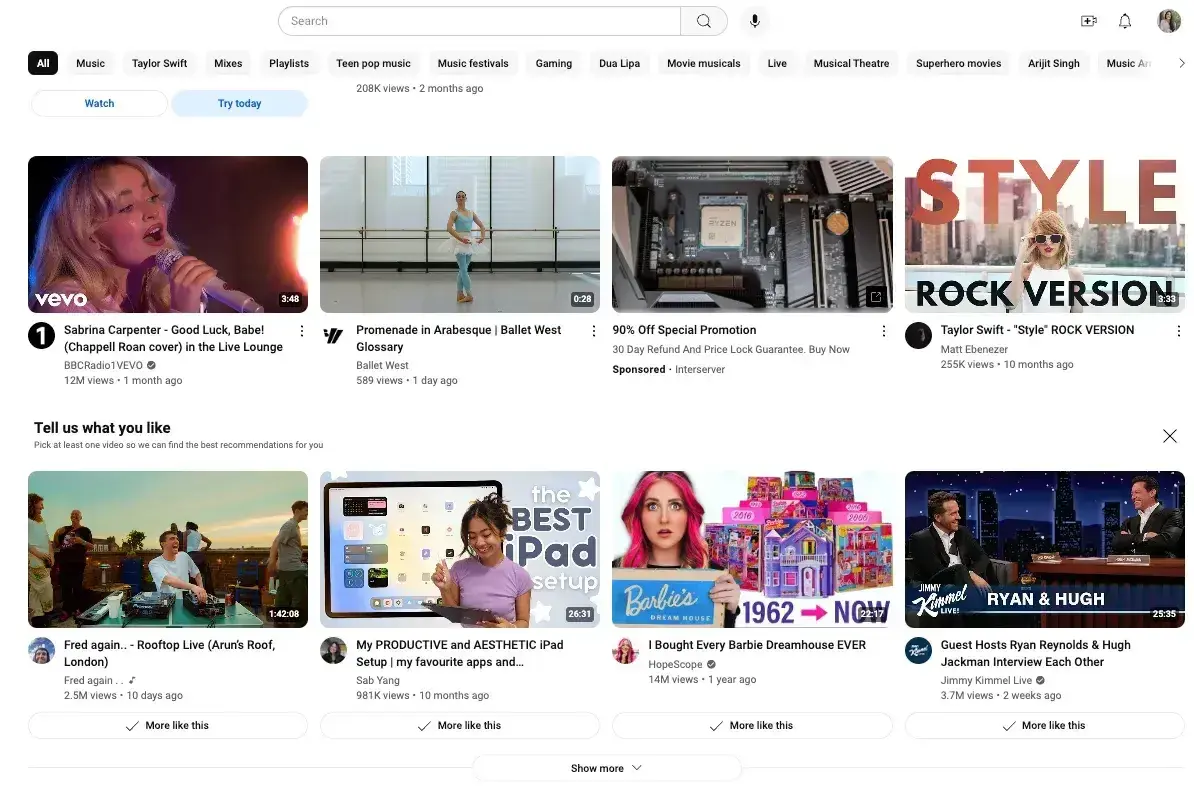Open Guest Hosts Ryan Reynolds title link
Viewport: 1194px width, 788px height.
coord(1035,653)
